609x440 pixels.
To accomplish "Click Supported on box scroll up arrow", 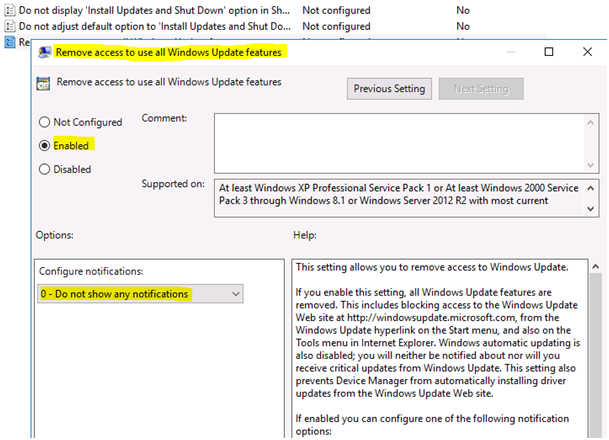I will tap(590, 188).
